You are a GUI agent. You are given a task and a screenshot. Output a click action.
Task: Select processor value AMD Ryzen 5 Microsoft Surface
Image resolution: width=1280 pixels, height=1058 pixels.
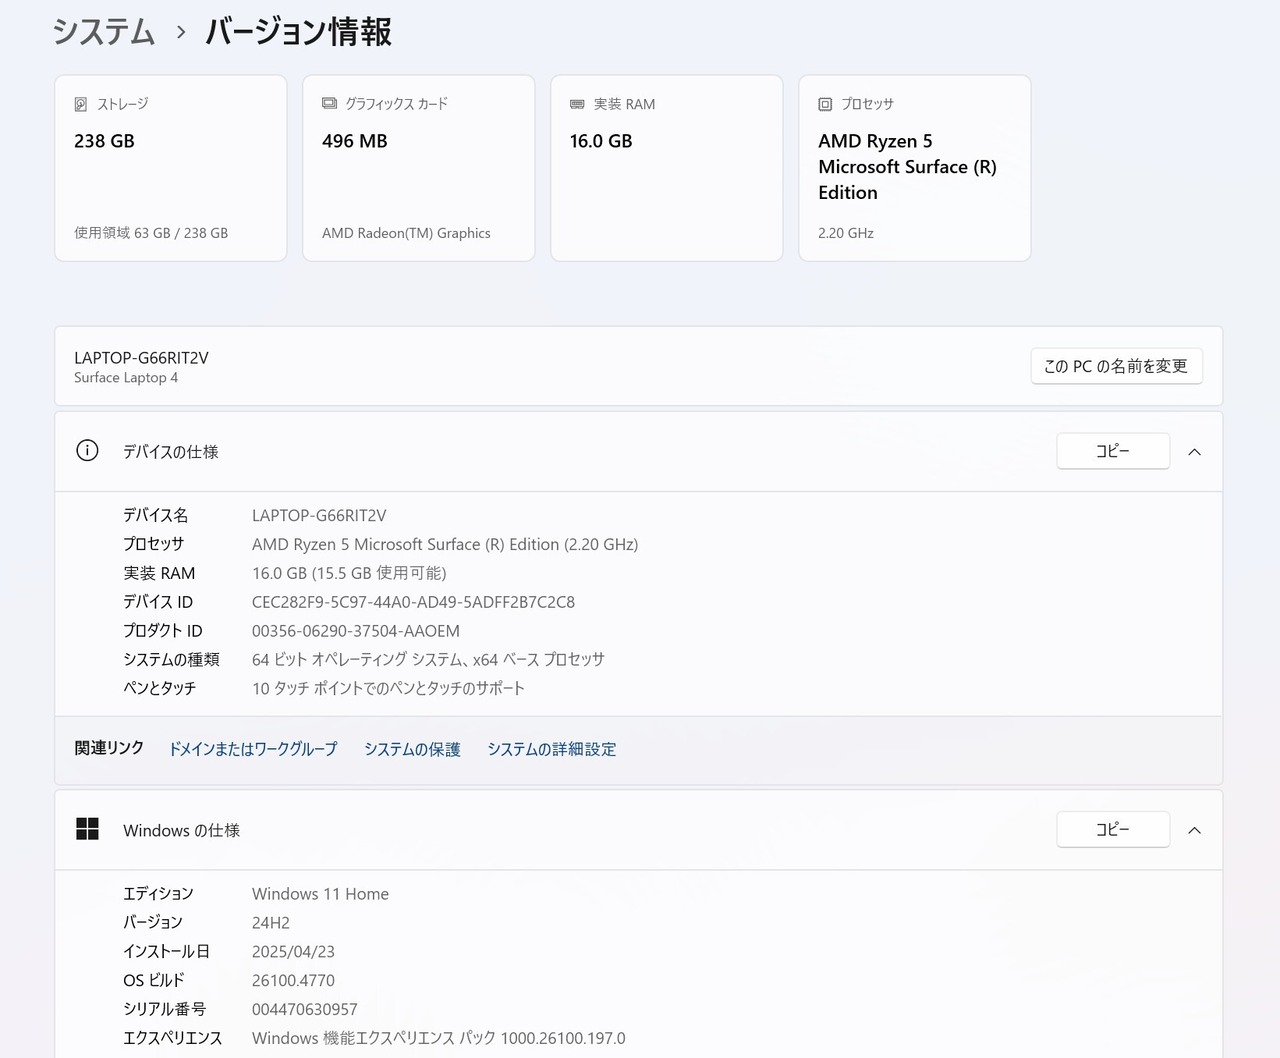pyautogui.click(x=445, y=545)
